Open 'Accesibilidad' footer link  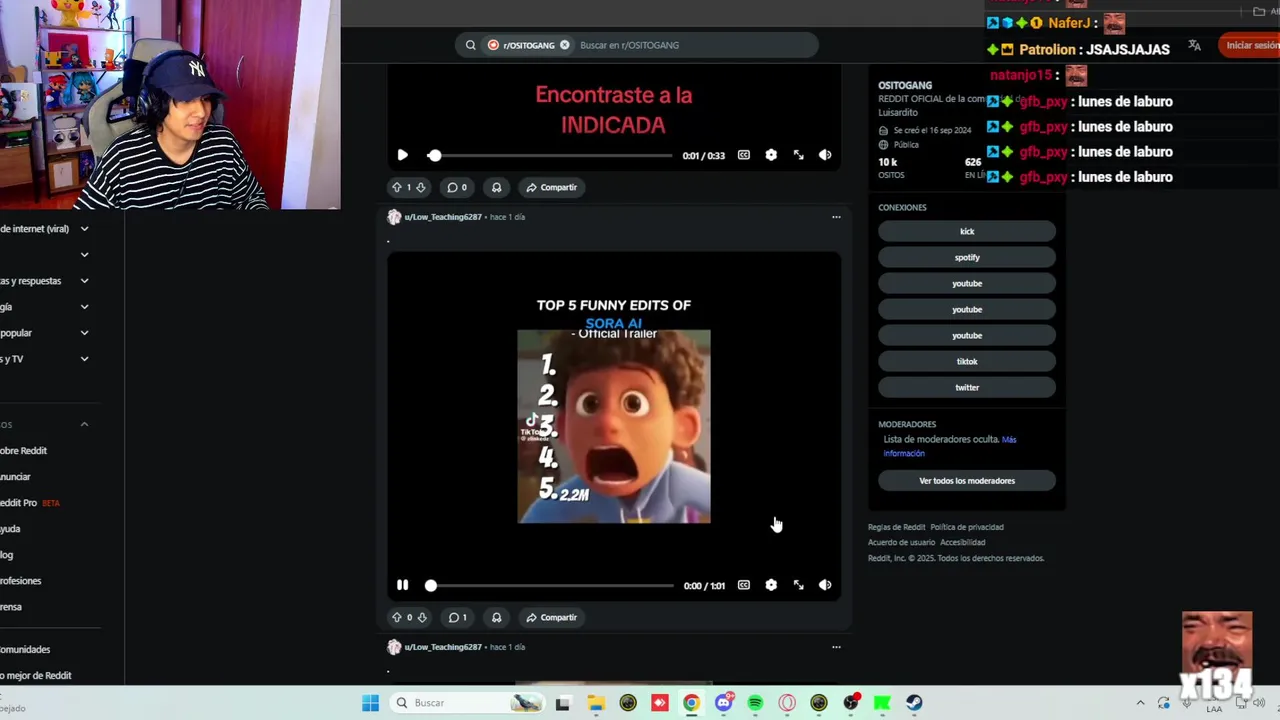pyautogui.click(x=962, y=542)
